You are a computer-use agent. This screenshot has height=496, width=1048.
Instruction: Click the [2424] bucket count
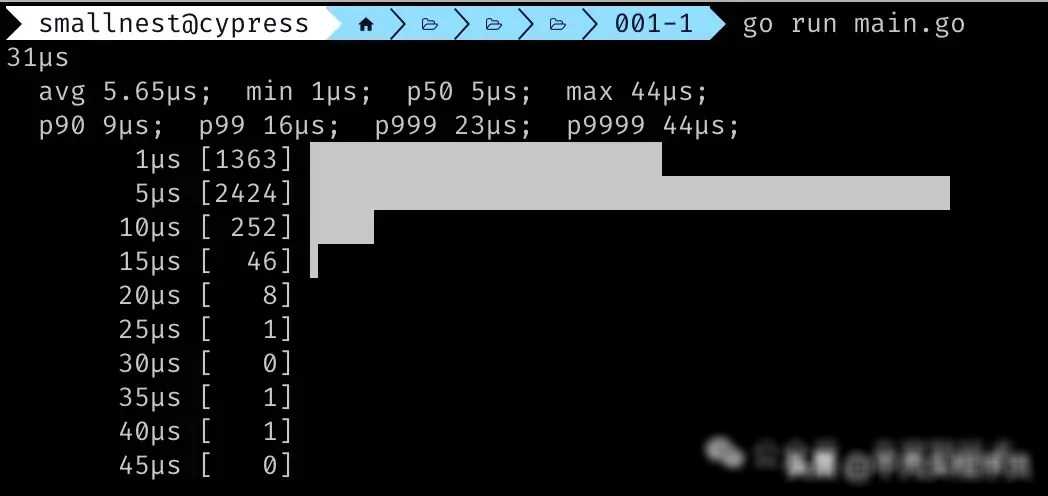(x=247, y=193)
